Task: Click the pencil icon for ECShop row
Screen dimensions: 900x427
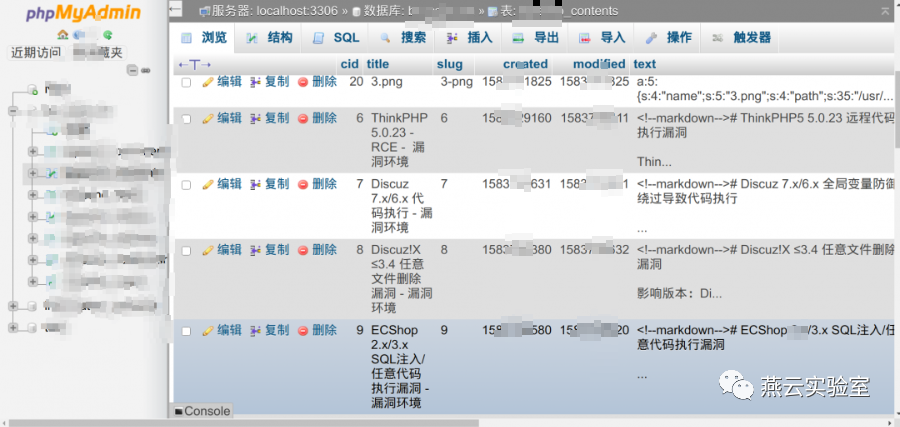Action: 208,331
